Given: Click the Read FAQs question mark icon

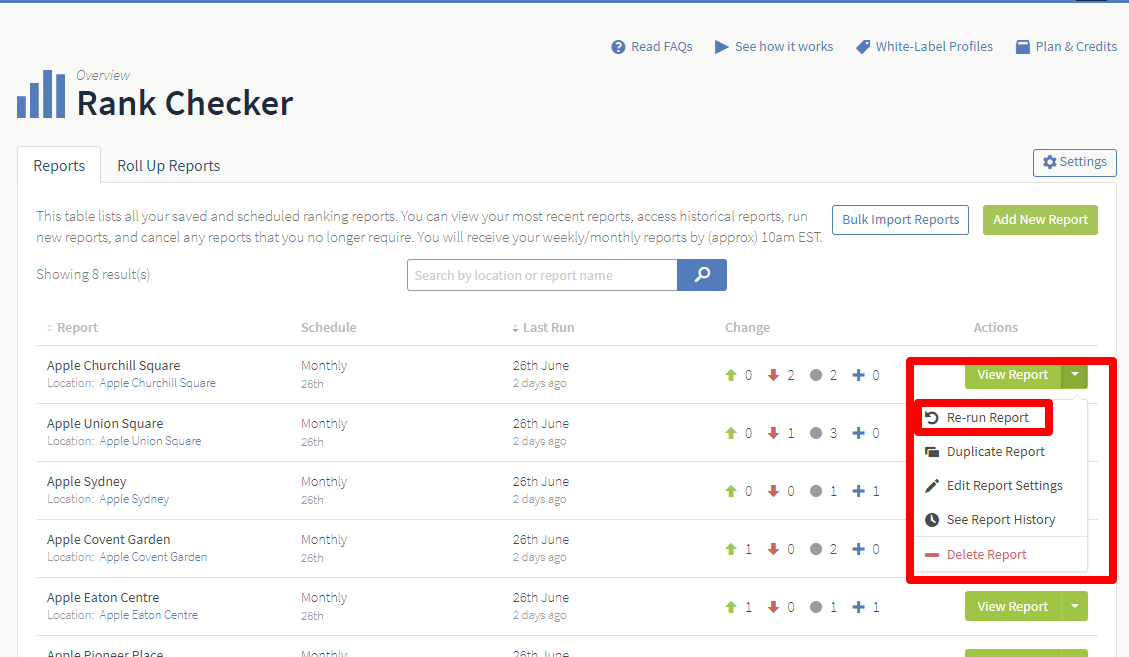Looking at the screenshot, I should (x=618, y=47).
